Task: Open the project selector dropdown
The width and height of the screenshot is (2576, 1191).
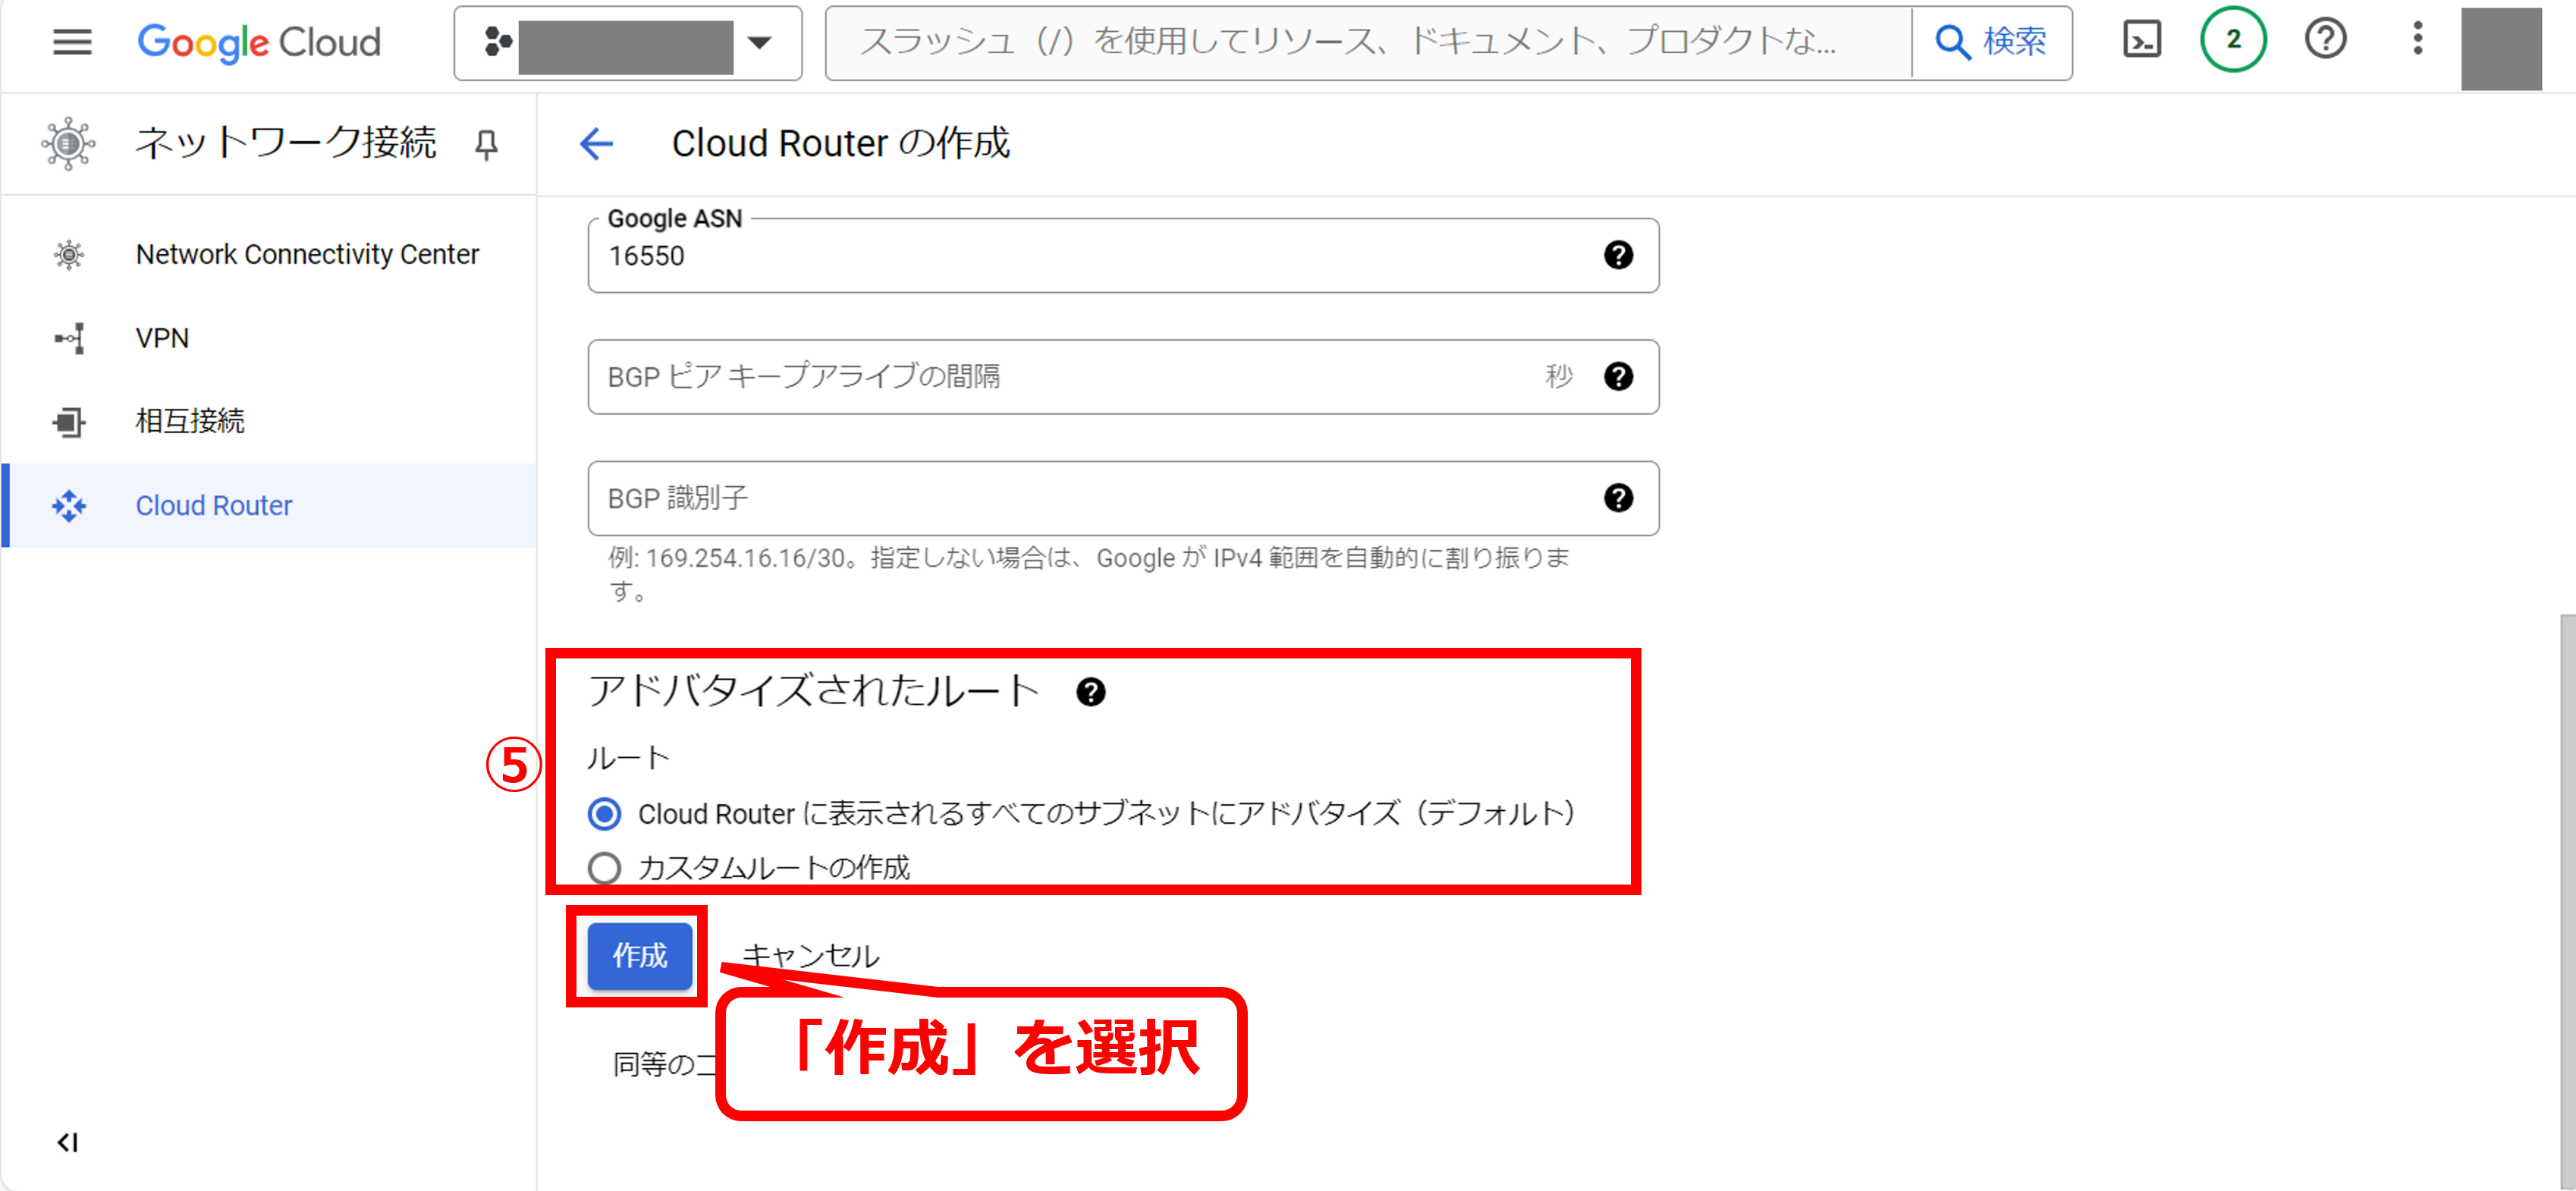Action: coord(628,43)
